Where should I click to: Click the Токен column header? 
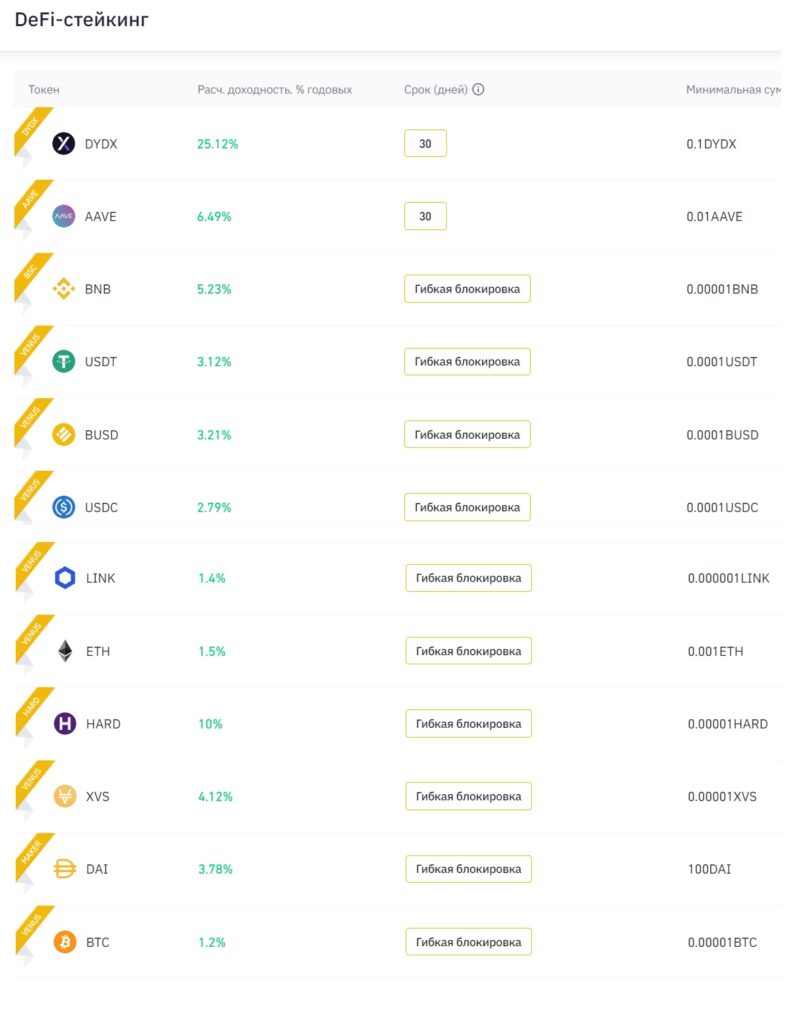point(44,89)
